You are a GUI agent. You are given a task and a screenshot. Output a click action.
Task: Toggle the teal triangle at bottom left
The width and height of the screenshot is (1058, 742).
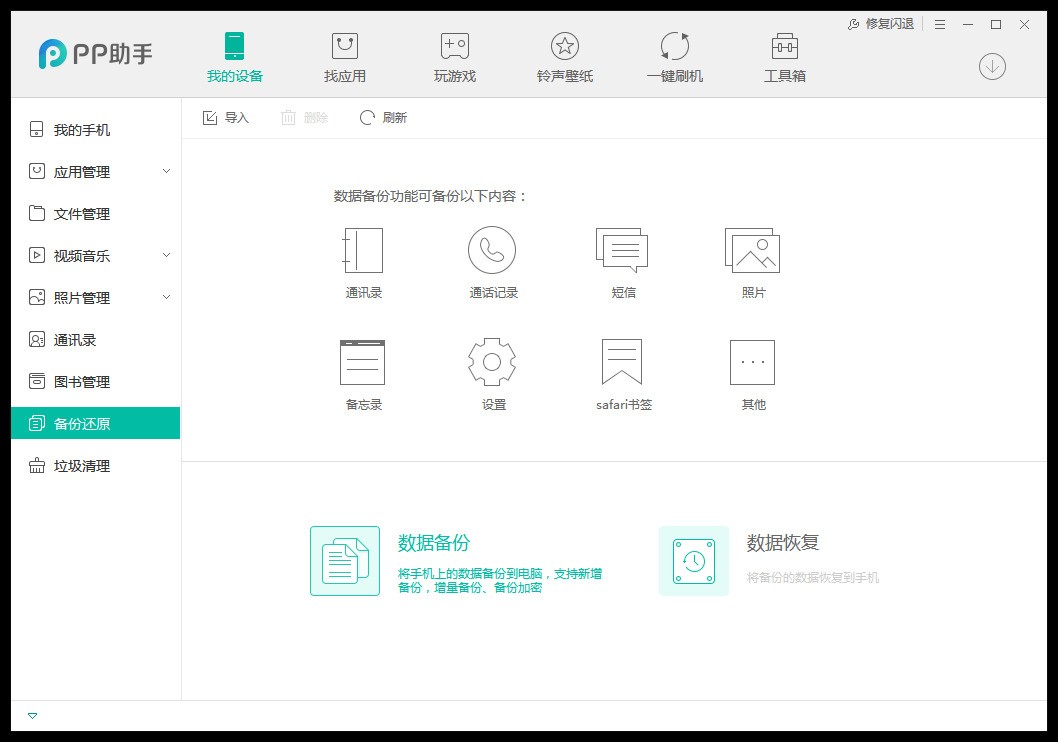pos(33,716)
